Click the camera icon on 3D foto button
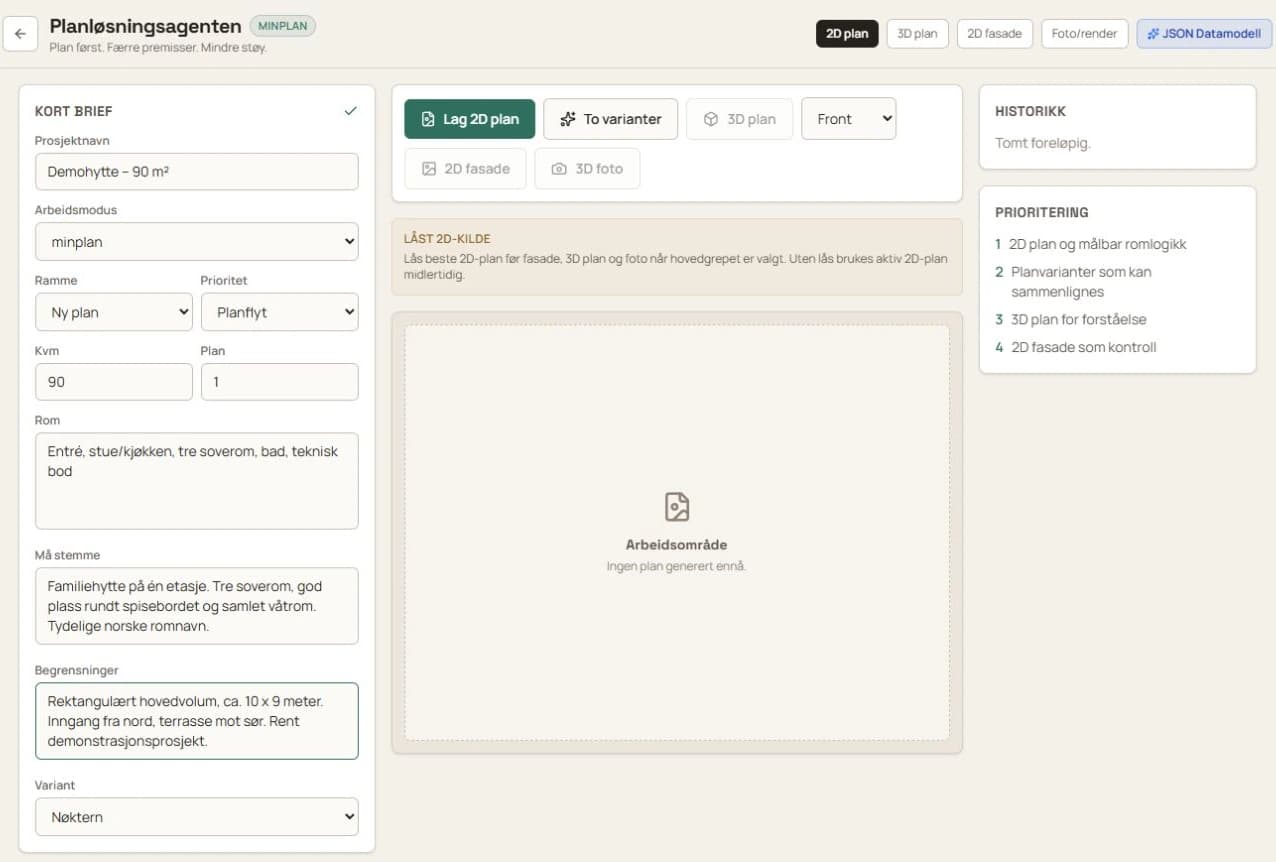The width and height of the screenshot is (1276, 862). point(559,169)
